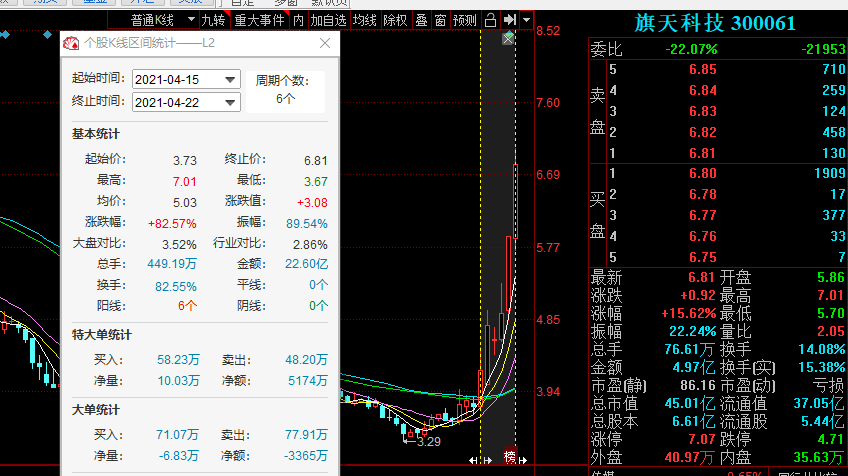Viewport: 848px width, 476px height.
Task: Click the 8.52 price axis label
Action: pos(548,31)
